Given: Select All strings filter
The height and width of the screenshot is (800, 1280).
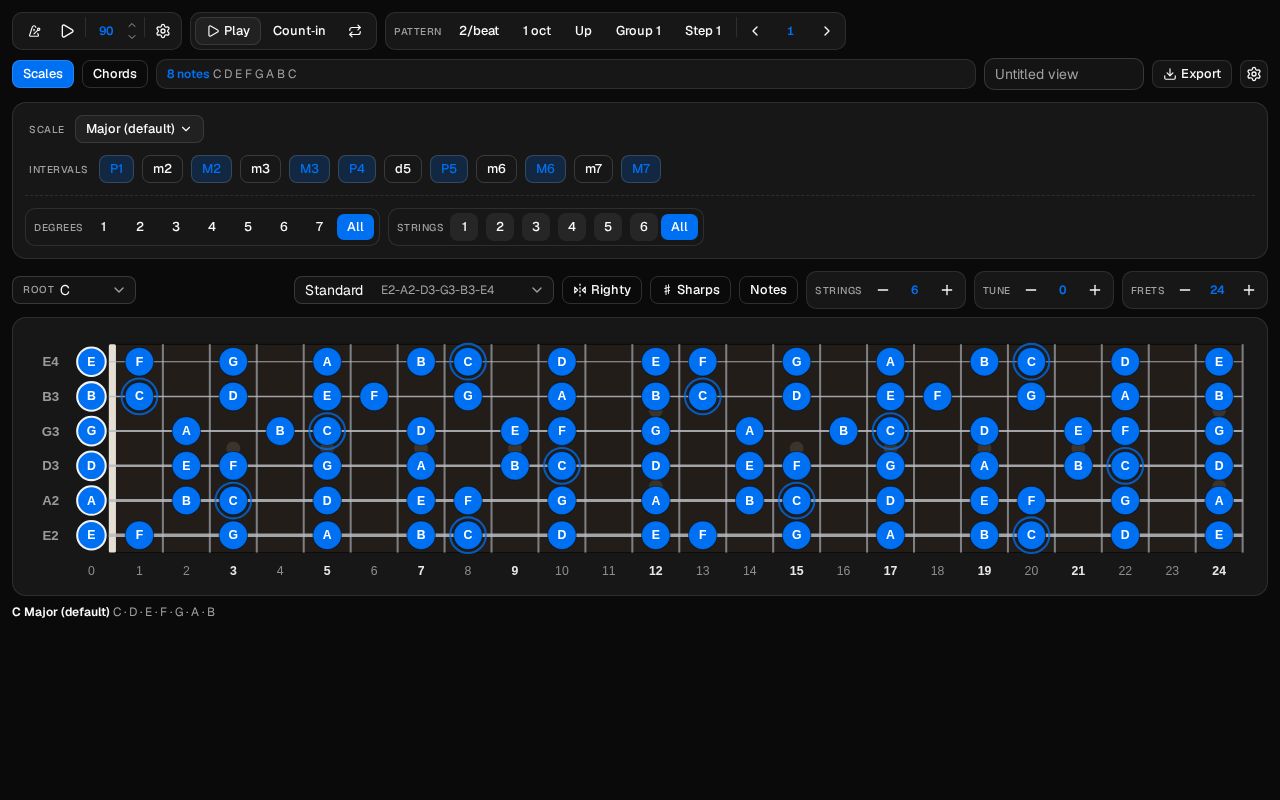Looking at the screenshot, I should (x=679, y=227).
